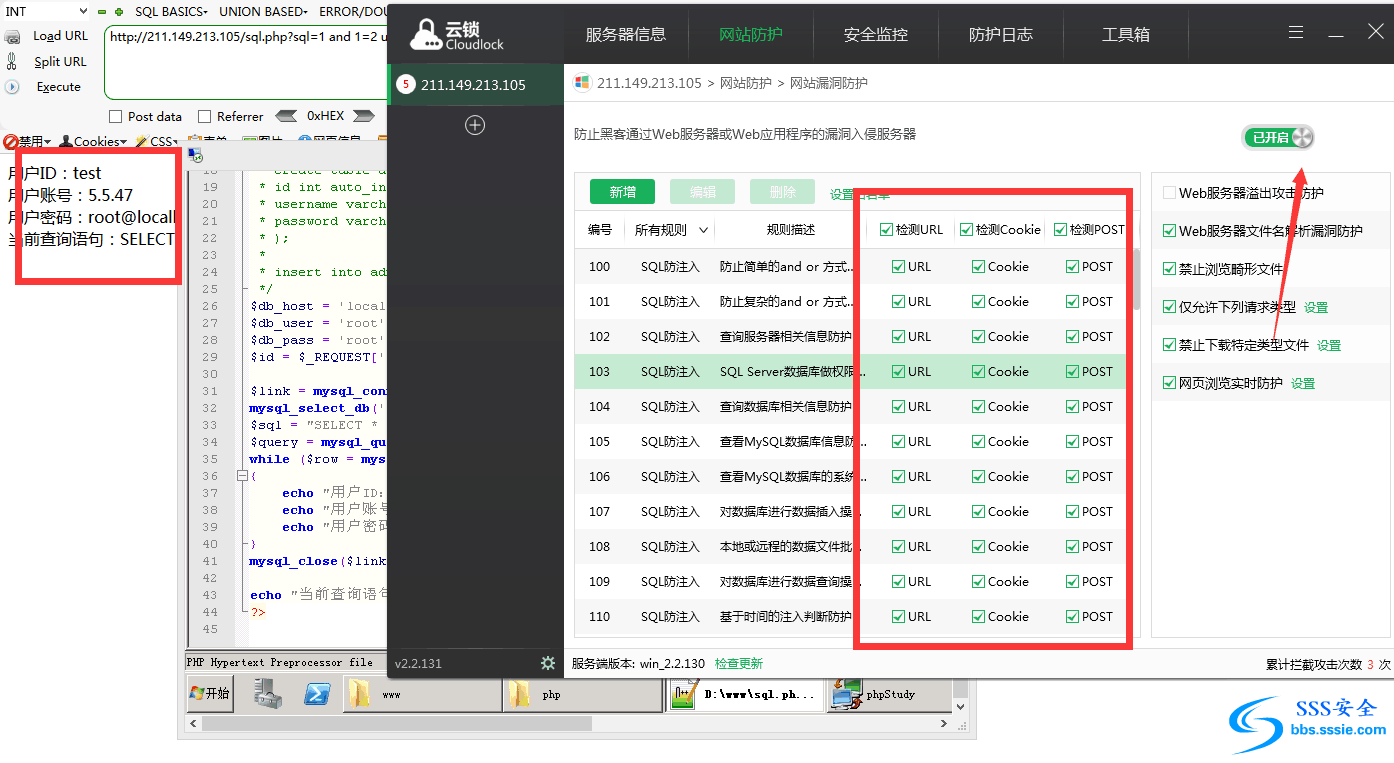Click the Cloudlock logo icon
Screen dimensions: 1394x763
[425, 35]
